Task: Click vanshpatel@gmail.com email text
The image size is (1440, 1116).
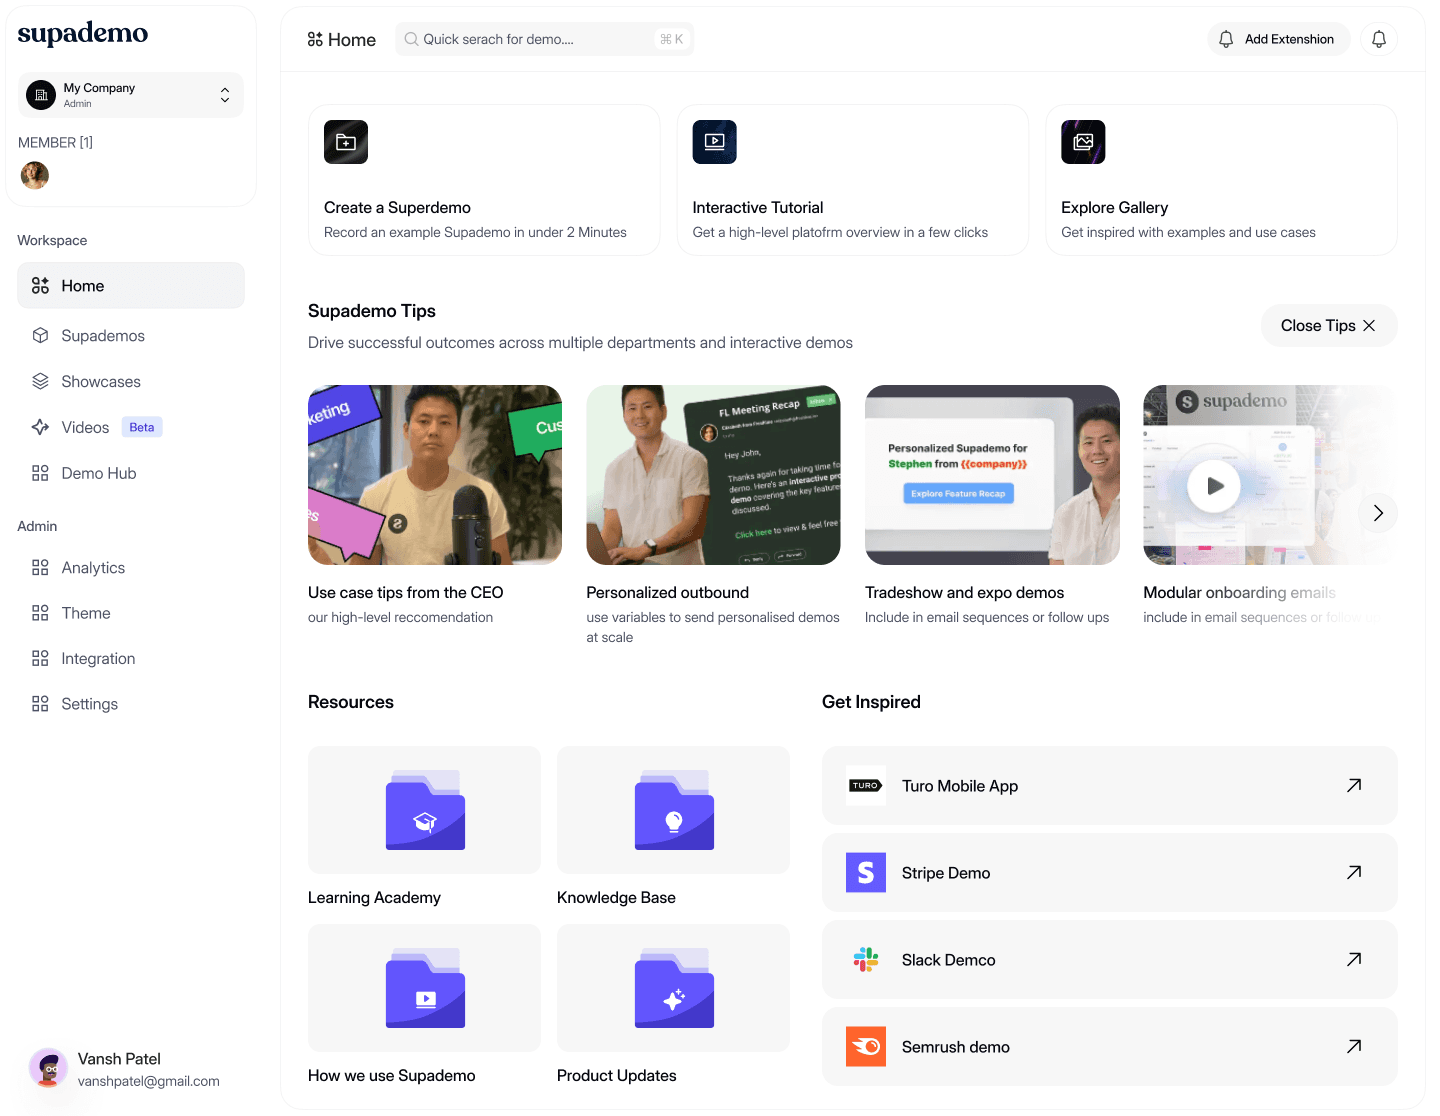Action: coord(149,1082)
